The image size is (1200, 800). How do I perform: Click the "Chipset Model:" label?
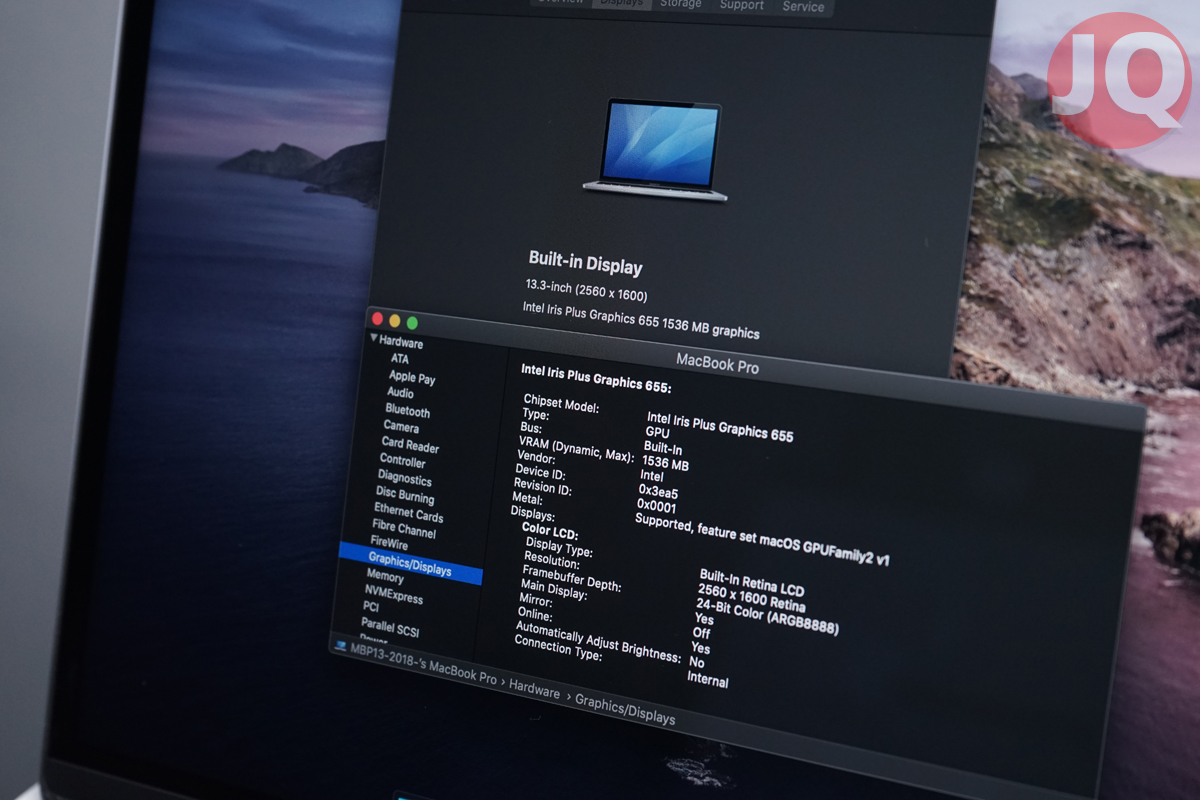click(561, 405)
